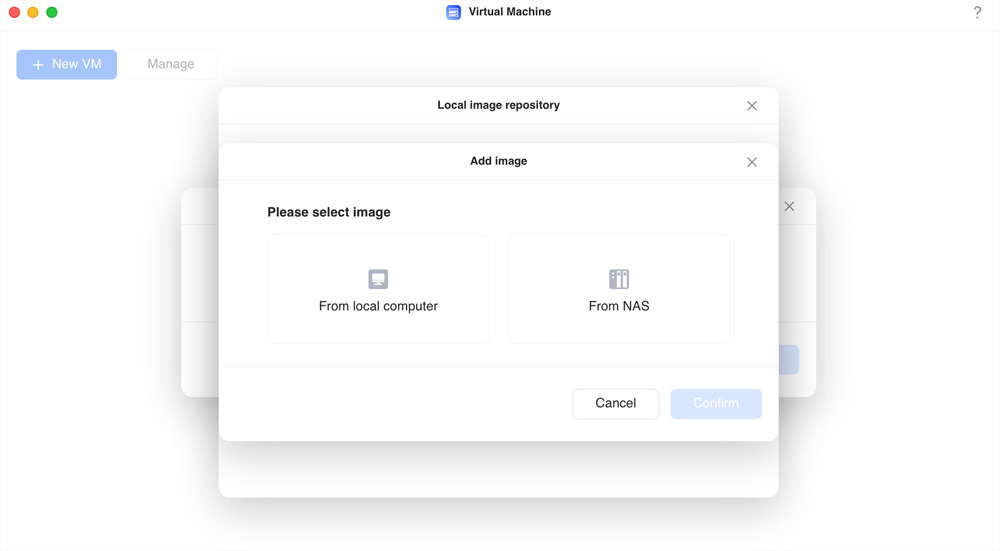1000x551 pixels.
Task: Click the Add image dialog title
Action: pyautogui.click(x=499, y=161)
